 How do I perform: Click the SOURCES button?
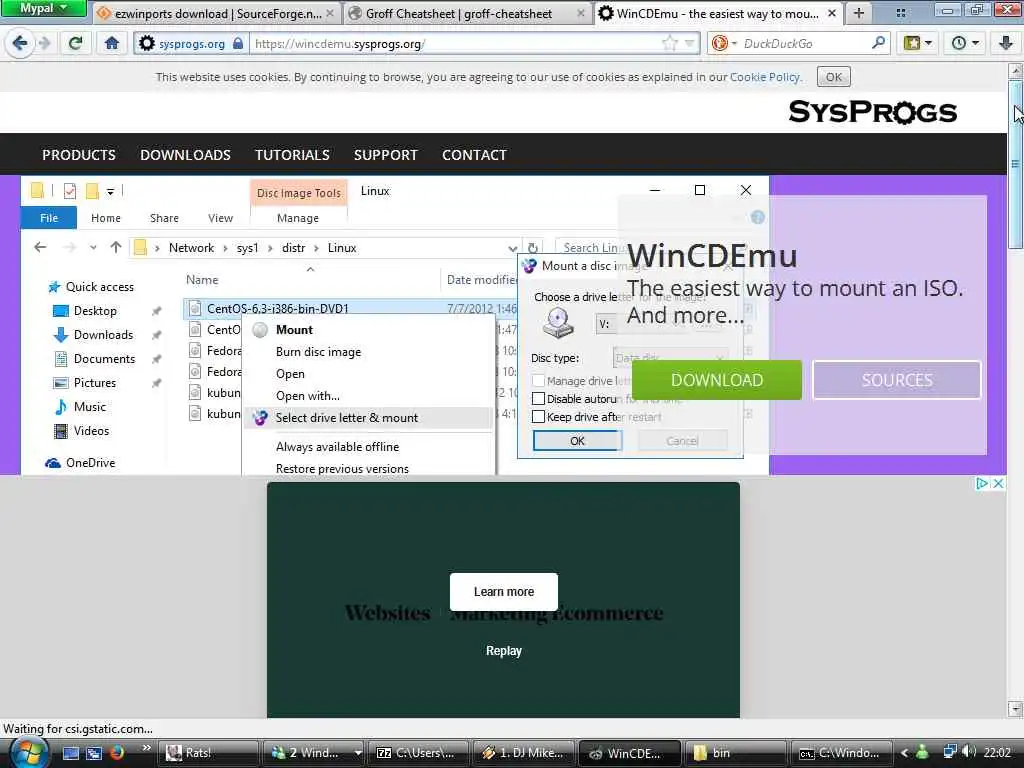(897, 380)
